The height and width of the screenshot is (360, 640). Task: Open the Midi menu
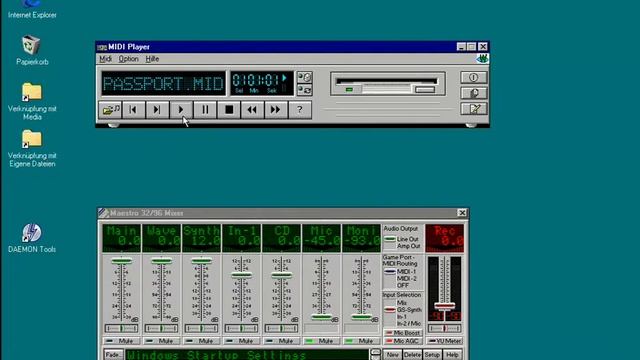[x=105, y=59]
